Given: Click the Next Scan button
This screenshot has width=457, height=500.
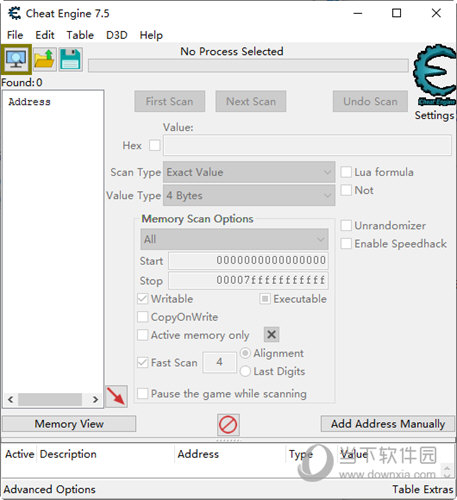Looking at the screenshot, I should coord(251,101).
